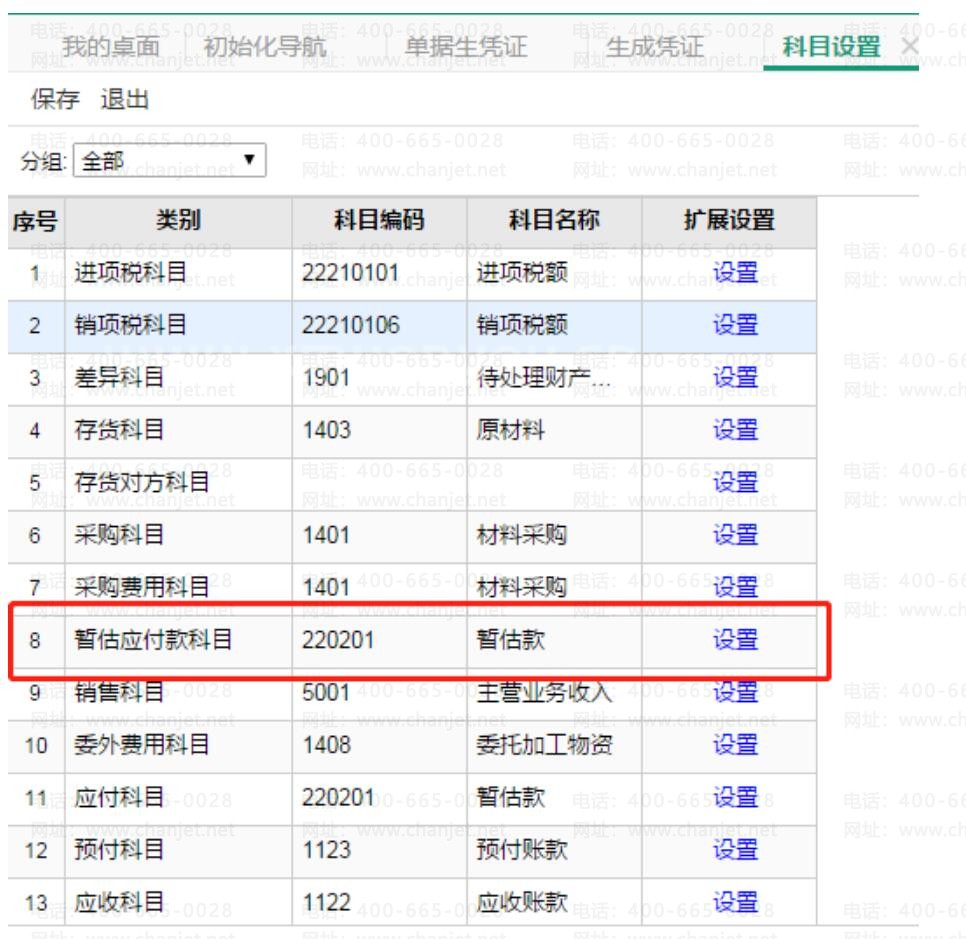Open 设置 for 采购费用科目 row
This screenshot has height=939, width=966.
pyautogui.click(x=735, y=587)
